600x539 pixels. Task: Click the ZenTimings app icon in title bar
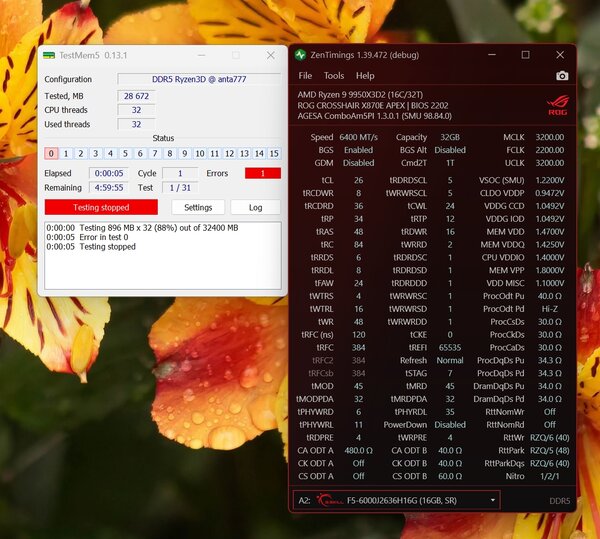(x=301, y=55)
